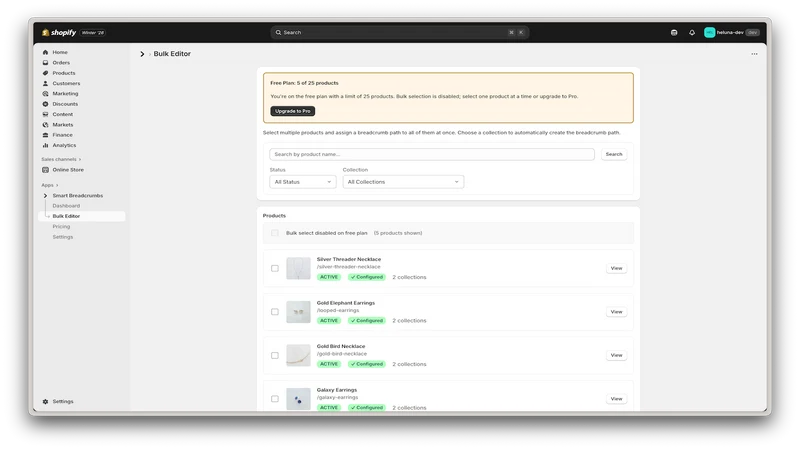Click the Upgrade to Pro button
The width and height of the screenshot is (800, 450).
(x=292, y=111)
